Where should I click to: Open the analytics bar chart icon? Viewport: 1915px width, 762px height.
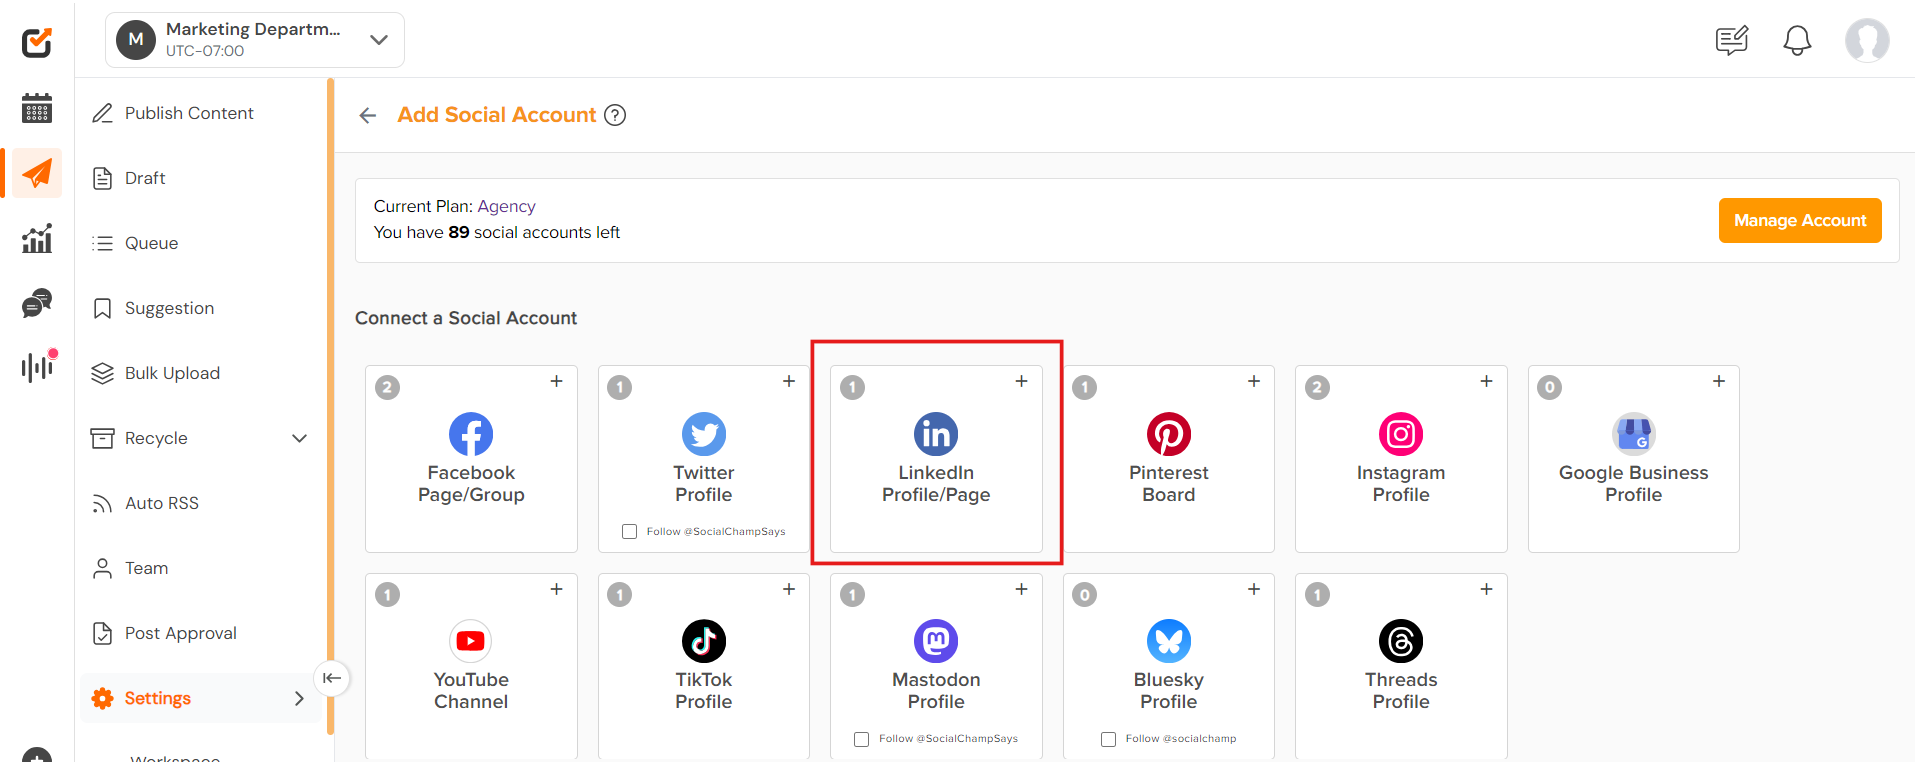point(37,238)
